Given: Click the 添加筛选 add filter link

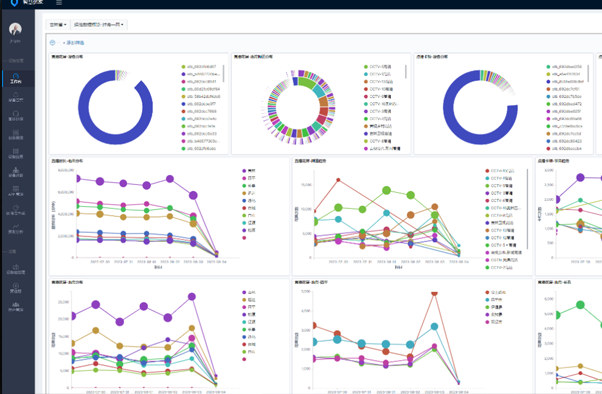Looking at the screenshot, I should [x=75, y=43].
